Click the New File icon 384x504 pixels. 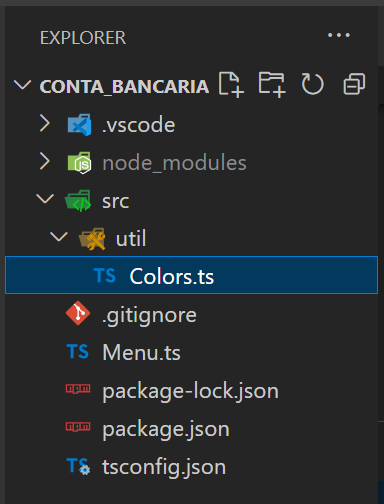[231, 85]
